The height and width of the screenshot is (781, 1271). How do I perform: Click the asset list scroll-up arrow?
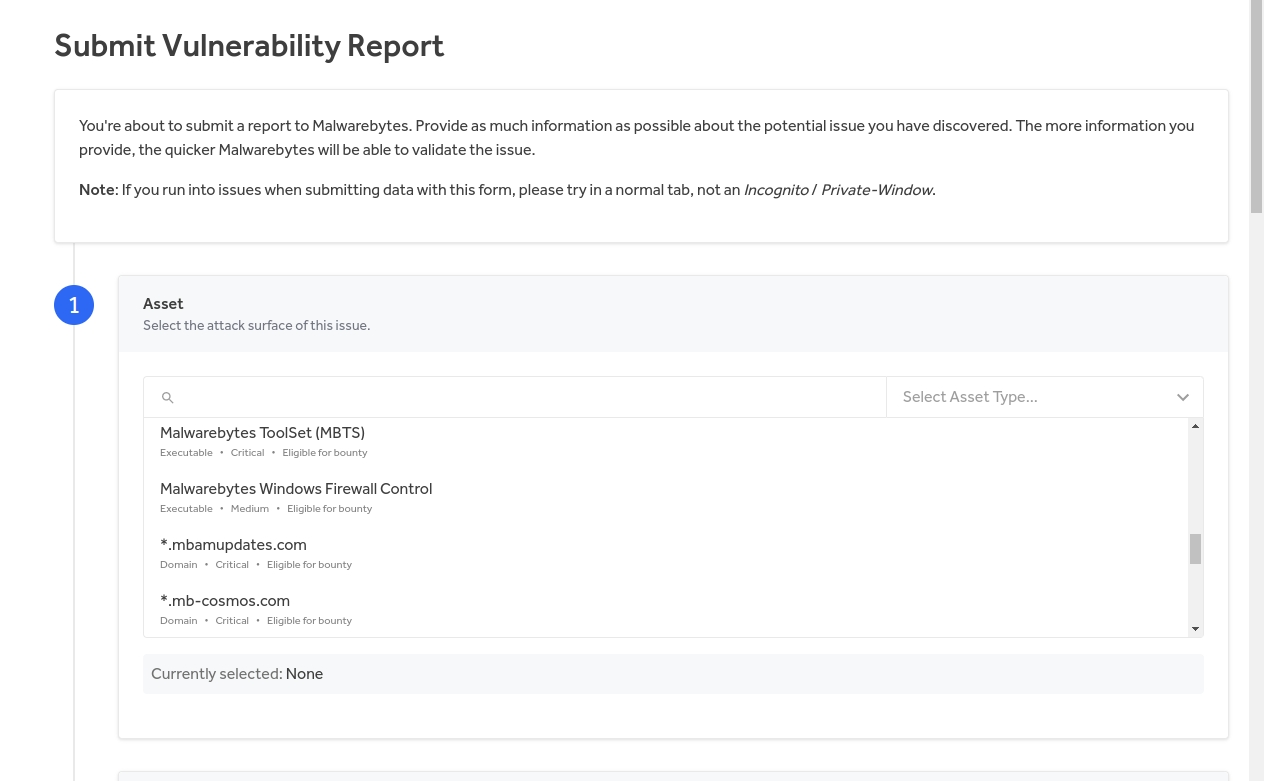[1195, 426]
